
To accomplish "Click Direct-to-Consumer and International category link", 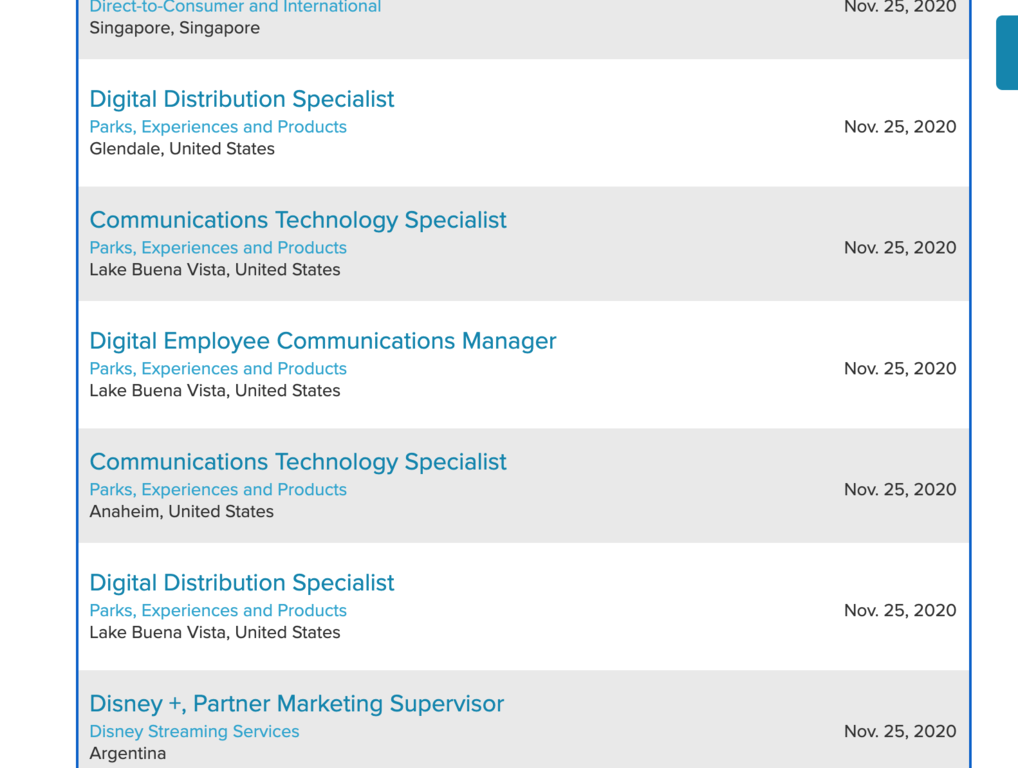I will 235,7.
